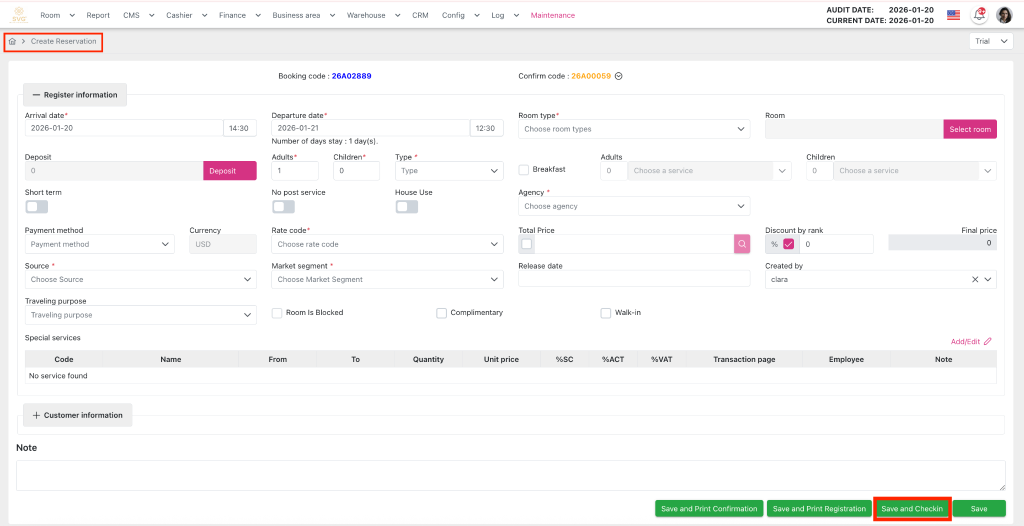The image size is (1024, 526).
Task: Open the Cashier menu
Action: [186, 15]
